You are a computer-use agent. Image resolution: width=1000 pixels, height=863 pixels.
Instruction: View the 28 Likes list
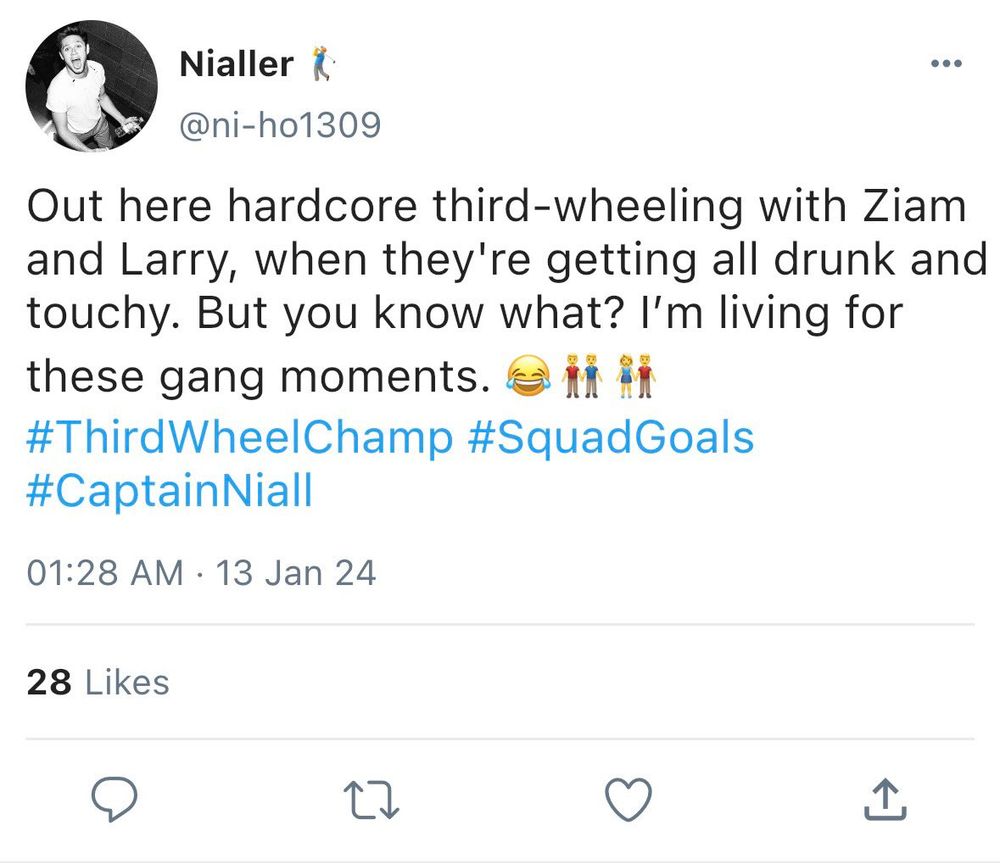pyautogui.click(x=98, y=682)
